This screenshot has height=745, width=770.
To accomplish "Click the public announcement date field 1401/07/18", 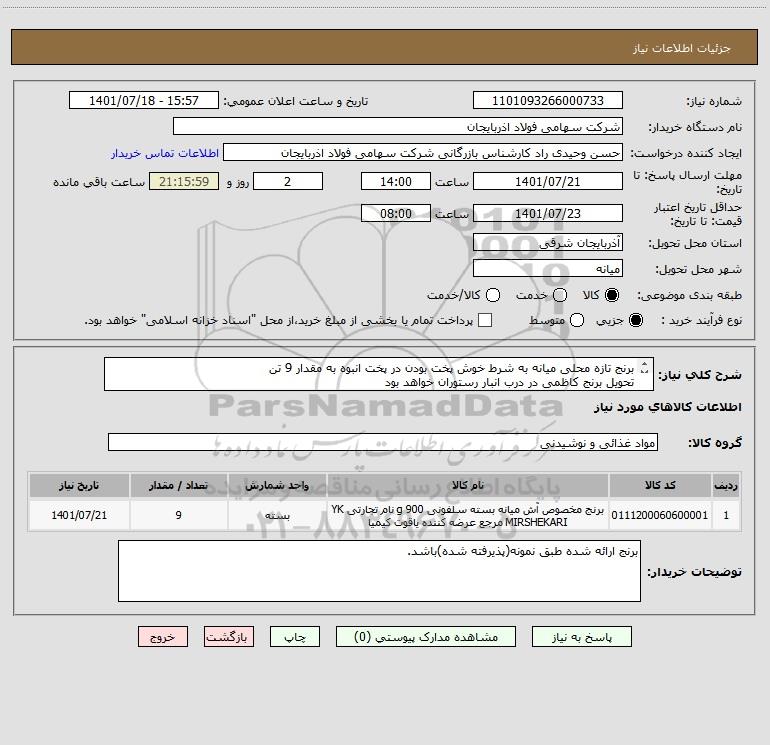I will click(144, 101).
